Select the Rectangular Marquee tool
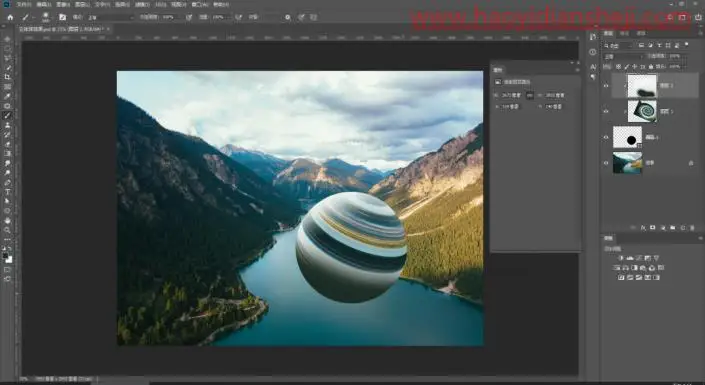The width and height of the screenshot is (705, 385). tap(7, 49)
